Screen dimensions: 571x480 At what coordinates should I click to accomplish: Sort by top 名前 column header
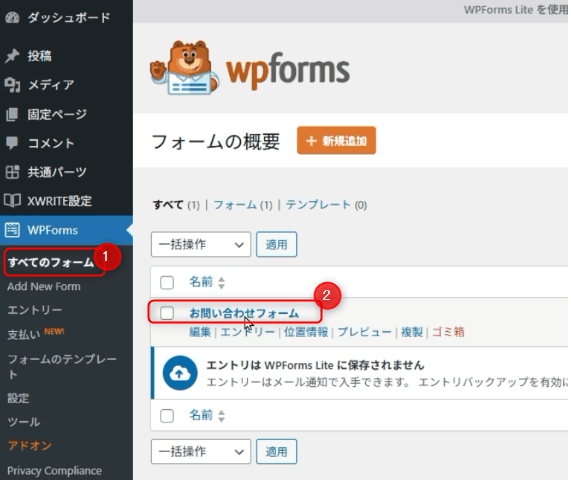coord(201,282)
